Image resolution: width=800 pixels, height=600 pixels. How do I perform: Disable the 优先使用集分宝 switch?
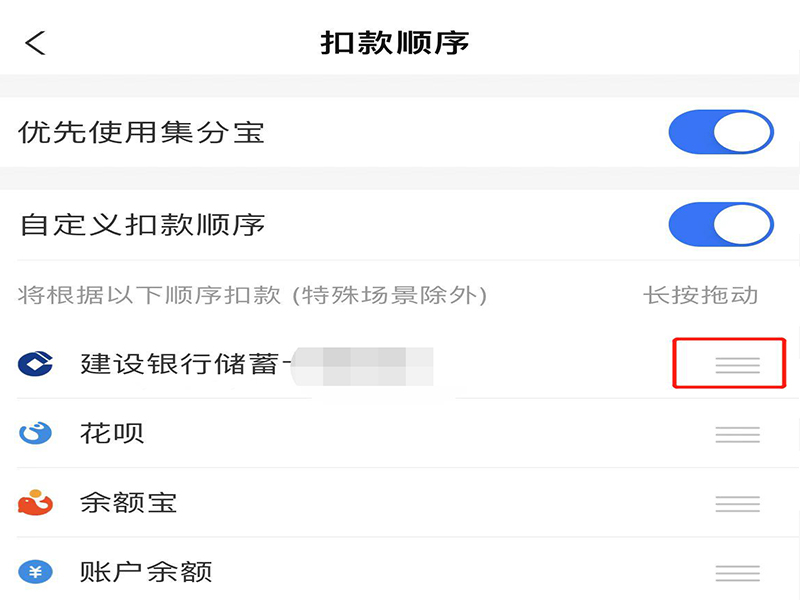(721, 132)
